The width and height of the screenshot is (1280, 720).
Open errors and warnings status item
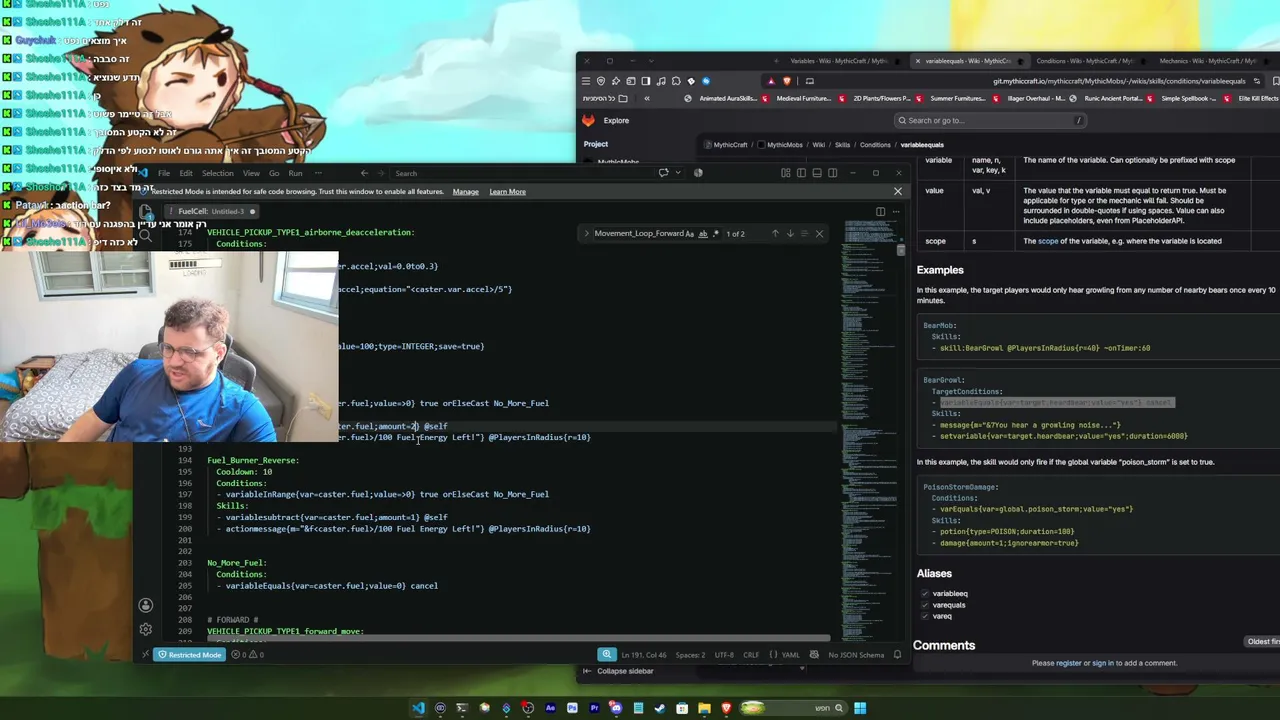click(247, 655)
